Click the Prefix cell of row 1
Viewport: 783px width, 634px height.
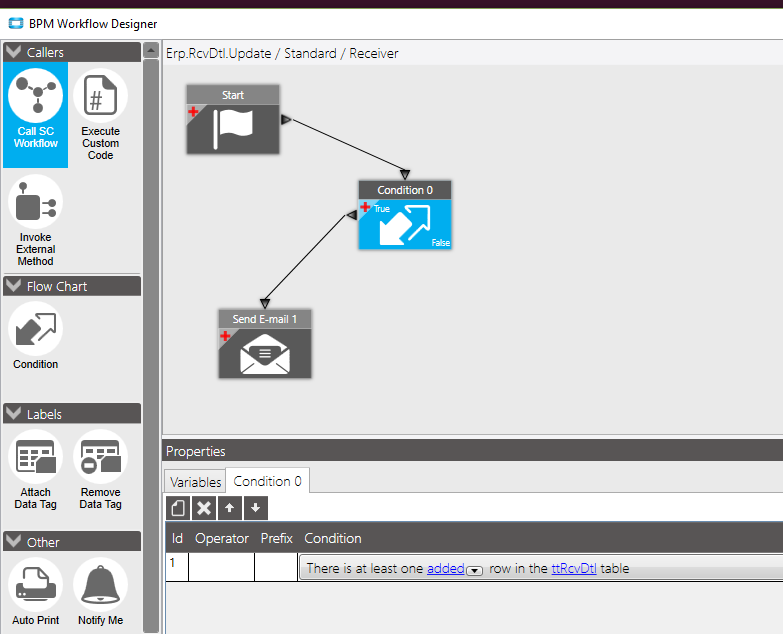pyautogui.click(x=276, y=567)
